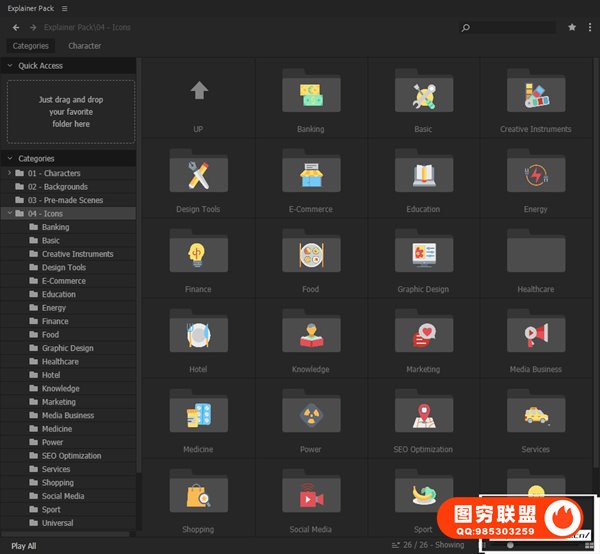600x554 pixels.
Task: Open the E-Commerce folder icon
Action: coord(310,176)
